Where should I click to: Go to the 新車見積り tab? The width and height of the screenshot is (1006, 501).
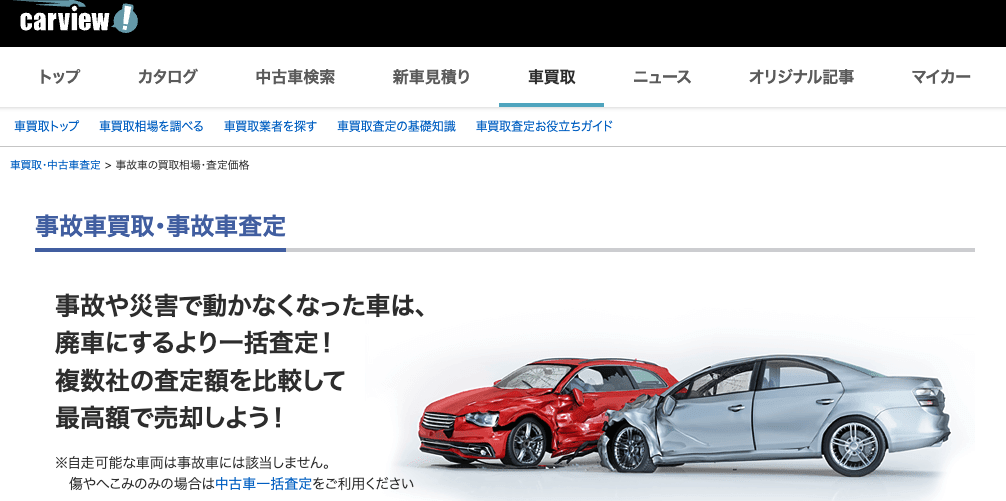(x=432, y=78)
